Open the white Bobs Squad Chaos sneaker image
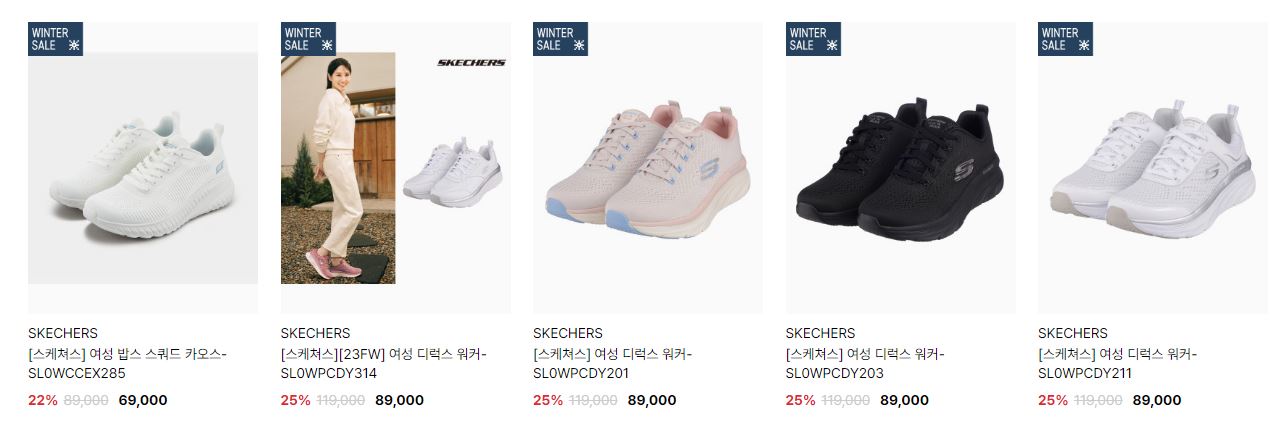This screenshot has width=1288, height=442. point(143,168)
